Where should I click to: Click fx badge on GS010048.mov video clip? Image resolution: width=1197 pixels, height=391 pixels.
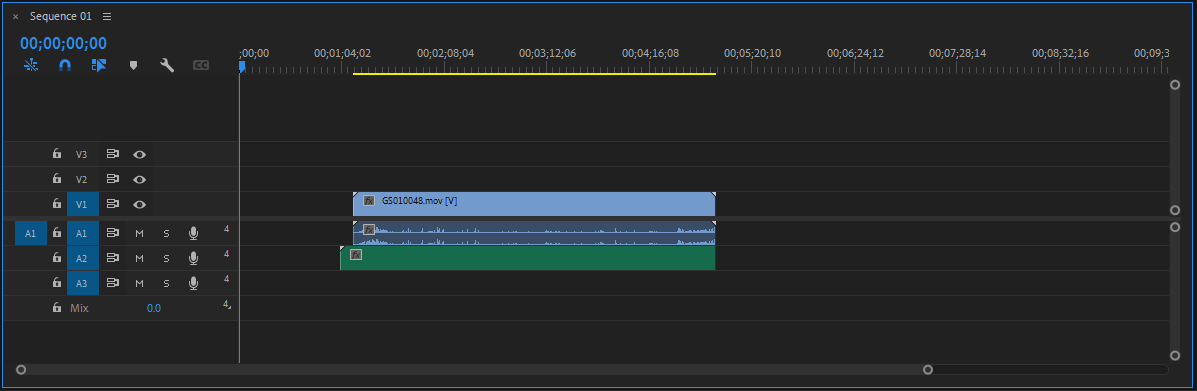tap(369, 201)
